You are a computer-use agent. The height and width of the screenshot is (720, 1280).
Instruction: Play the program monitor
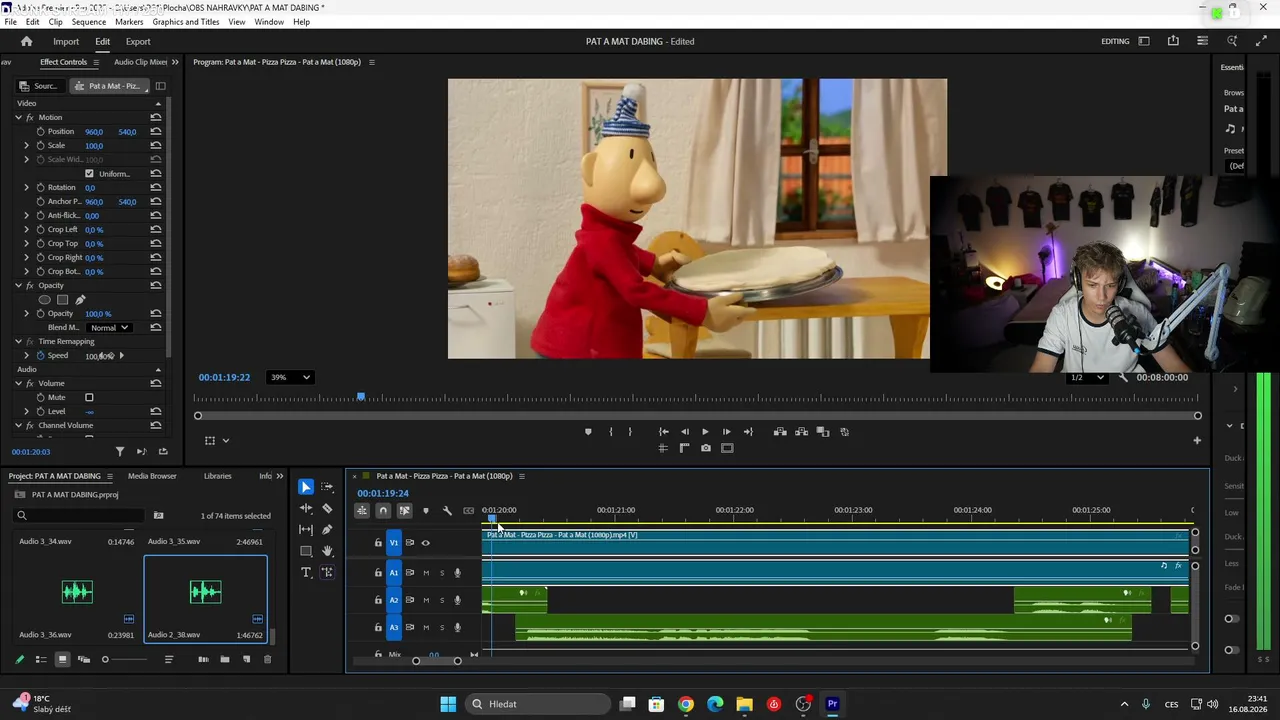tap(705, 432)
